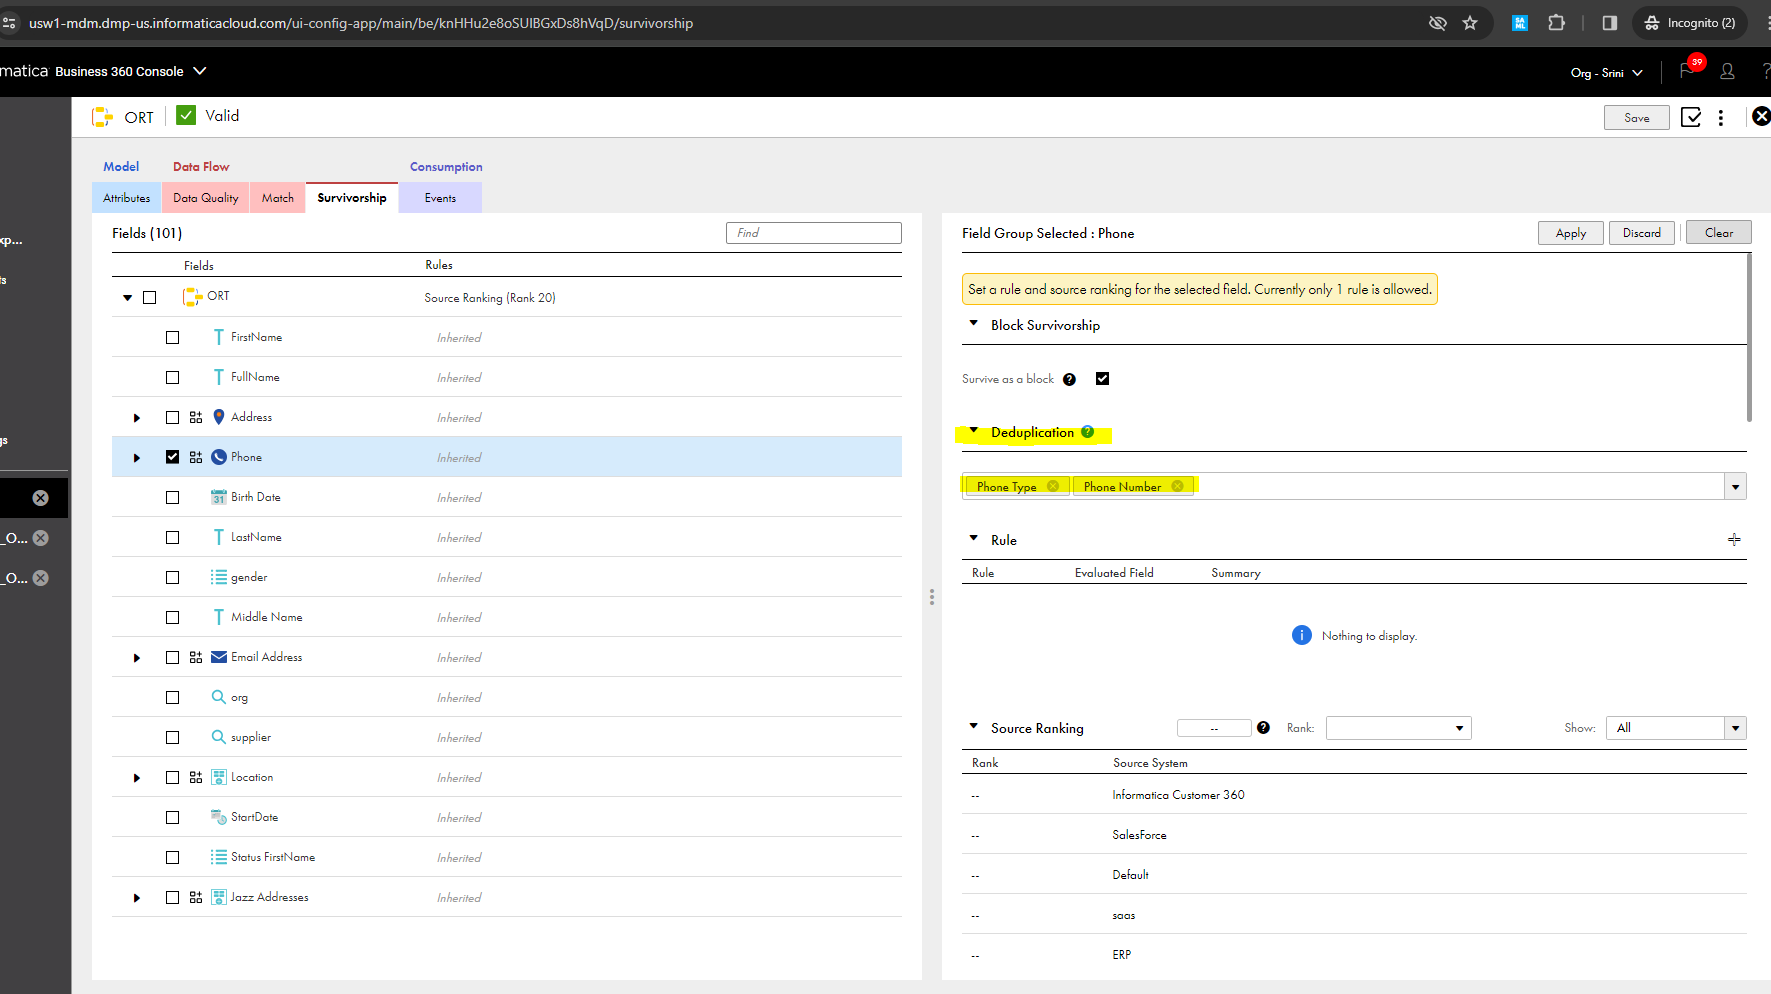Image resolution: width=1771 pixels, height=994 pixels.
Task: Click the Email Address envelope icon
Action: 219,657
